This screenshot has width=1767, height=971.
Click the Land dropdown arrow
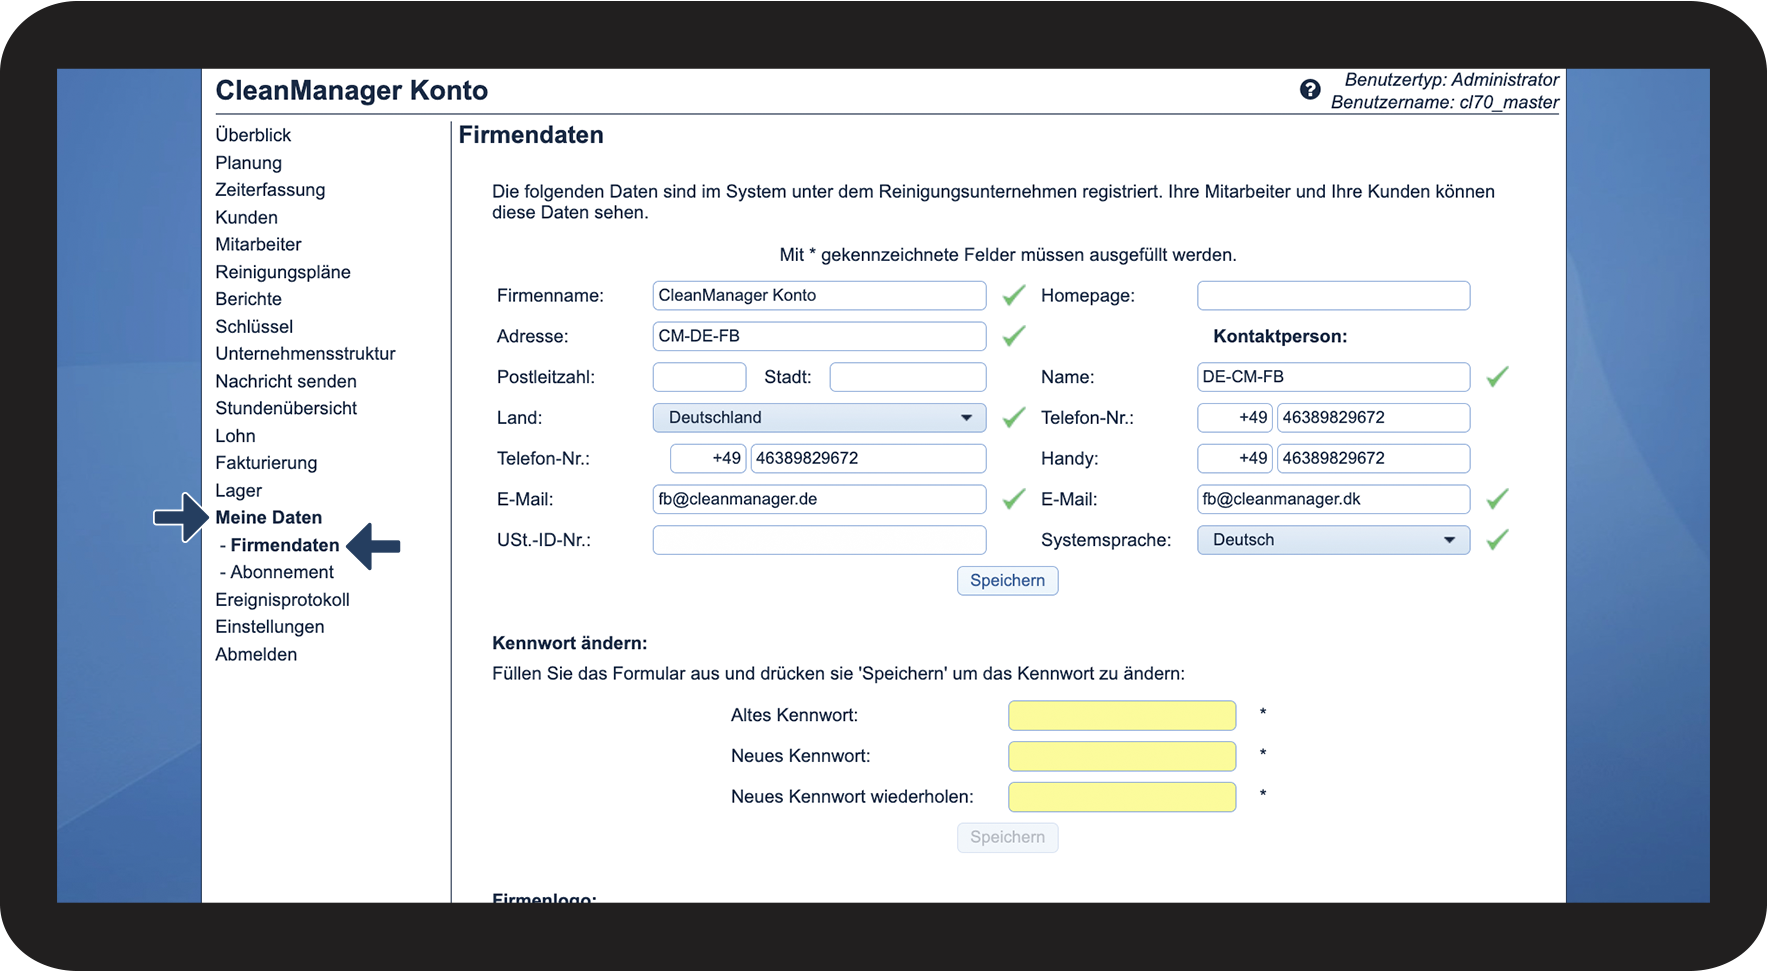pyautogui.click(x=966, y=418)
